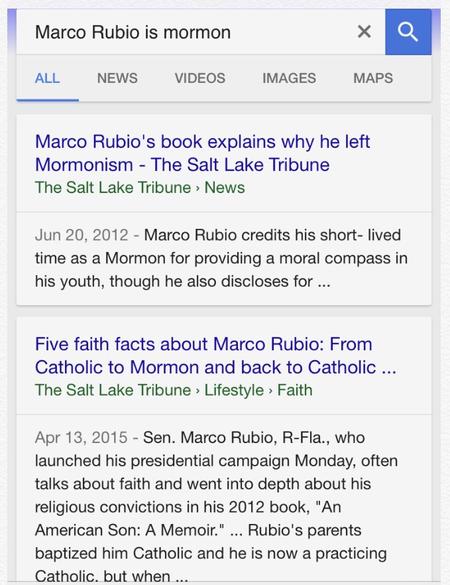Click 'Faith' in the second result breadcrumb
Viewport: 450px width, 585px height.
click(295, 390)
